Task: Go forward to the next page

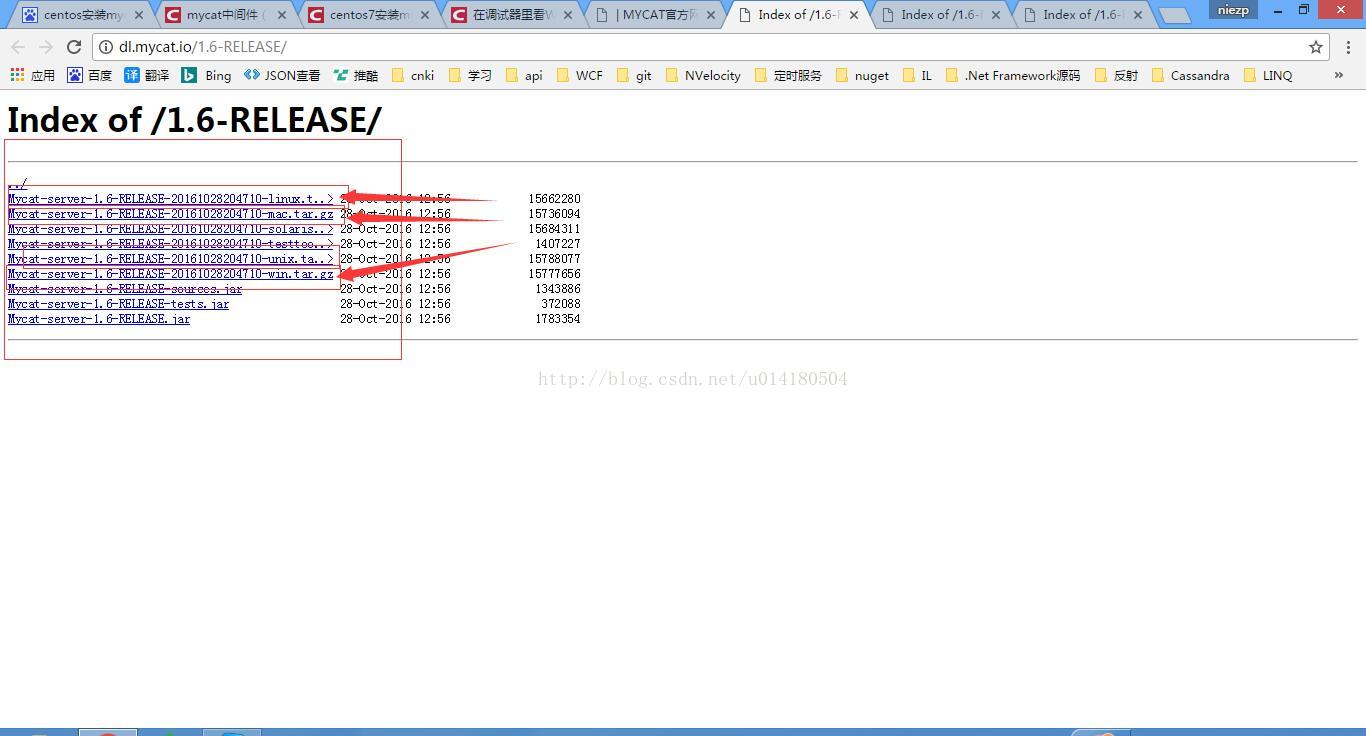Action: (x=46, y=47)
